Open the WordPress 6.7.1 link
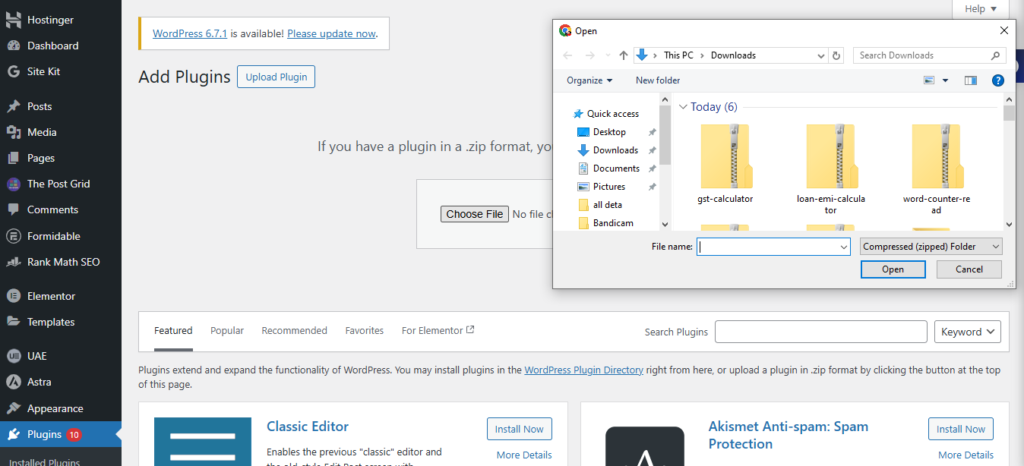The width and height of the screenshot is (1024, 466). pyautogui.click(x=189, y=33)
